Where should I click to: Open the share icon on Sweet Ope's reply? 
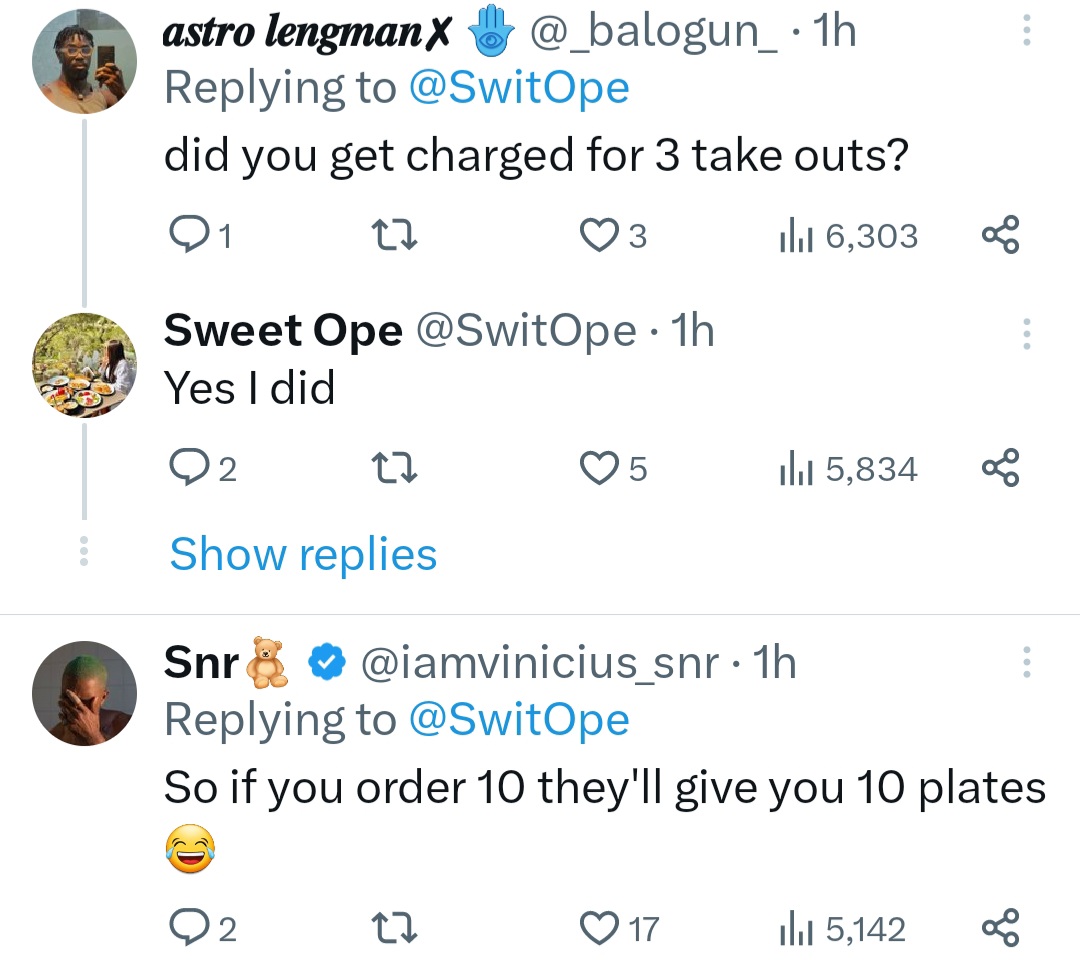click(1000, 467)
